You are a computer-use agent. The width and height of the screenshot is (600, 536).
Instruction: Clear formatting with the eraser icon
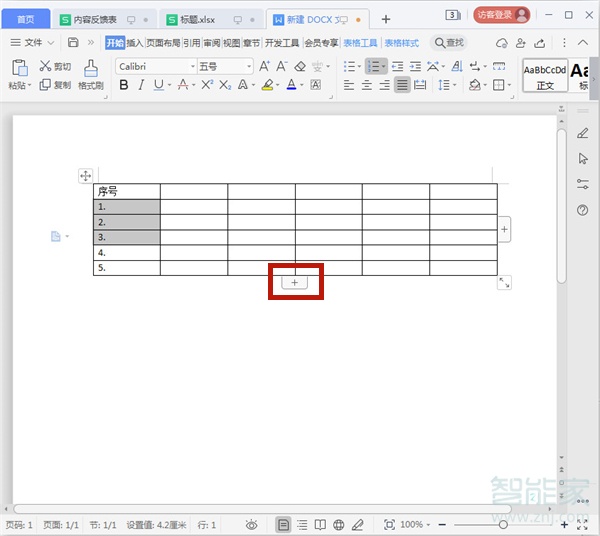click(x=300, y=67)
